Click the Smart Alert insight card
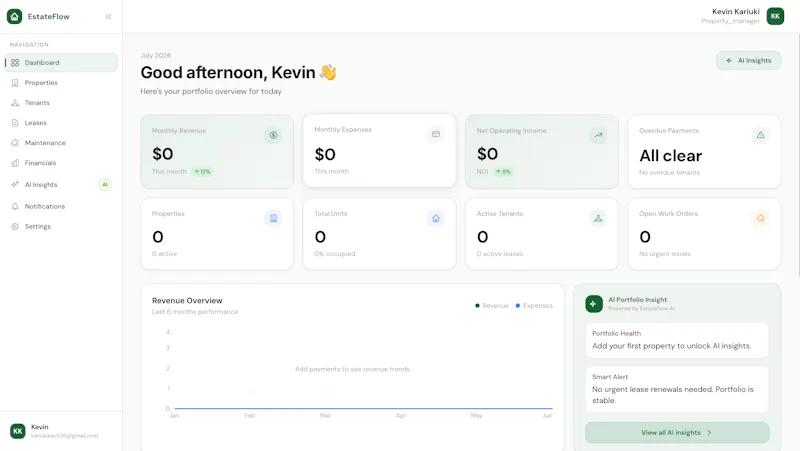 tap(677, 389)
